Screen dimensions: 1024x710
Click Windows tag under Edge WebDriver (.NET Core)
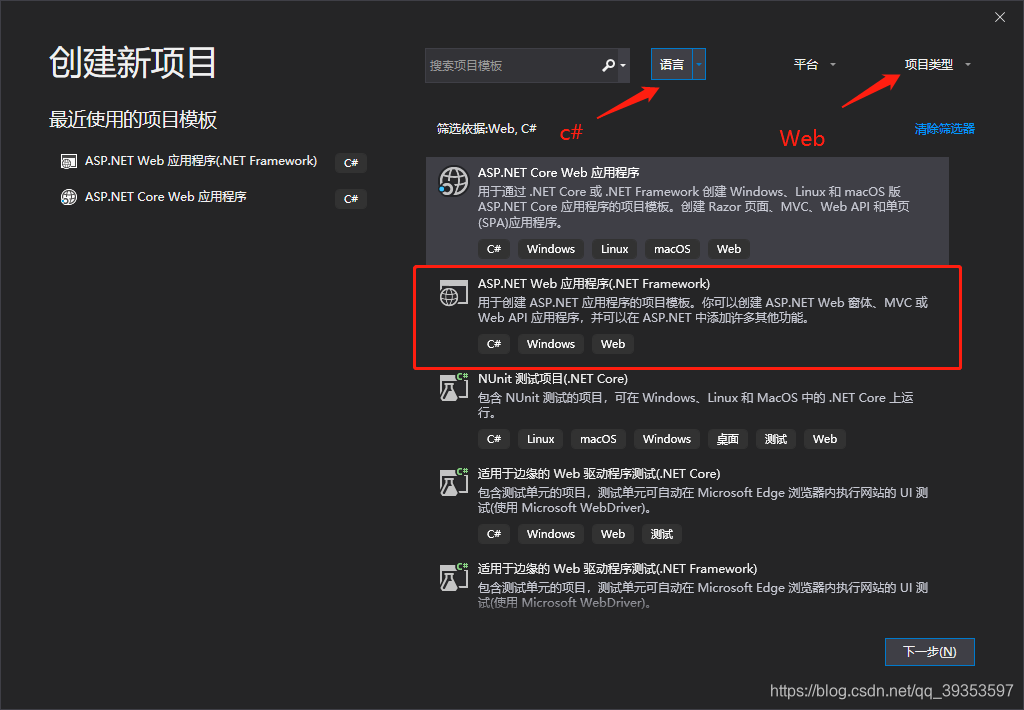click(x=551, y=534)
